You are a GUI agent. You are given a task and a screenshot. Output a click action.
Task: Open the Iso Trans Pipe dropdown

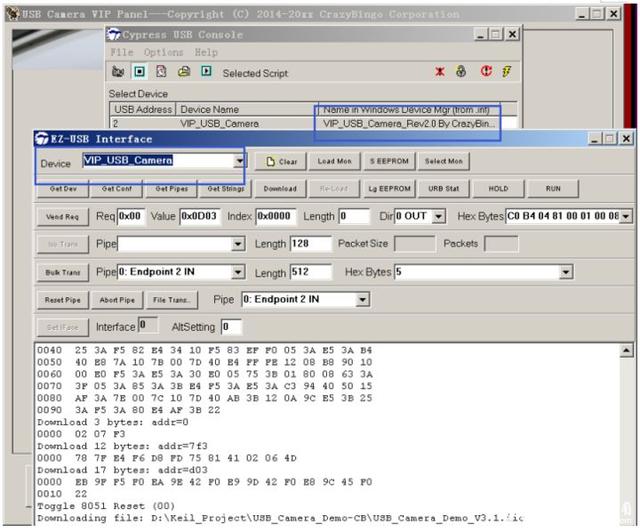tap(238, 244)
